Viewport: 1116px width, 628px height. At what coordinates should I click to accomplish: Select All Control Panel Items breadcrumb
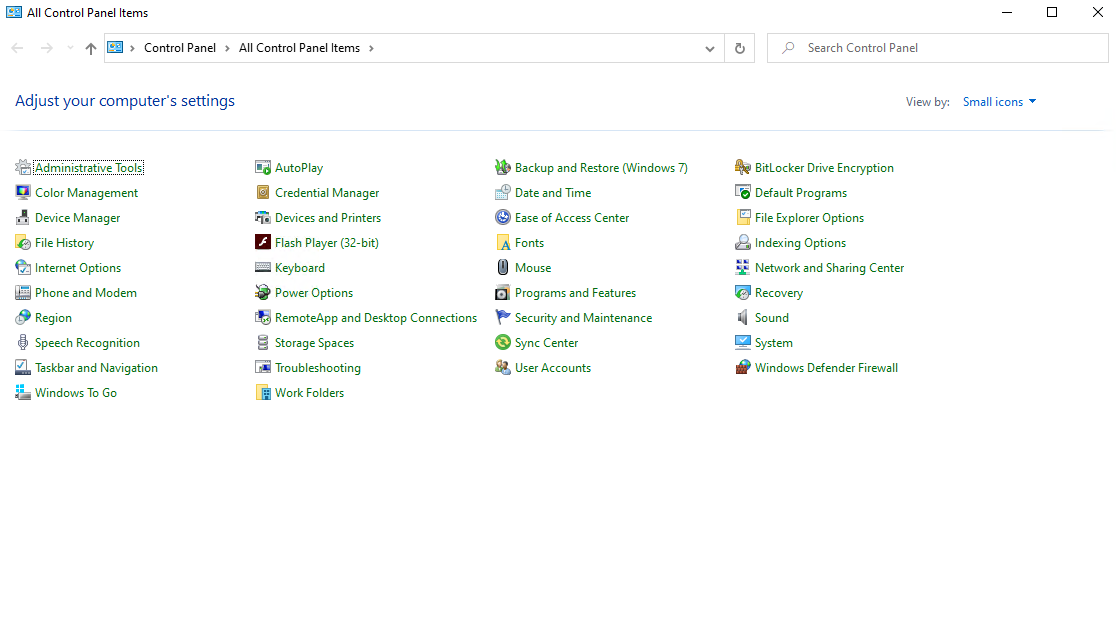[x=299, y=48]
